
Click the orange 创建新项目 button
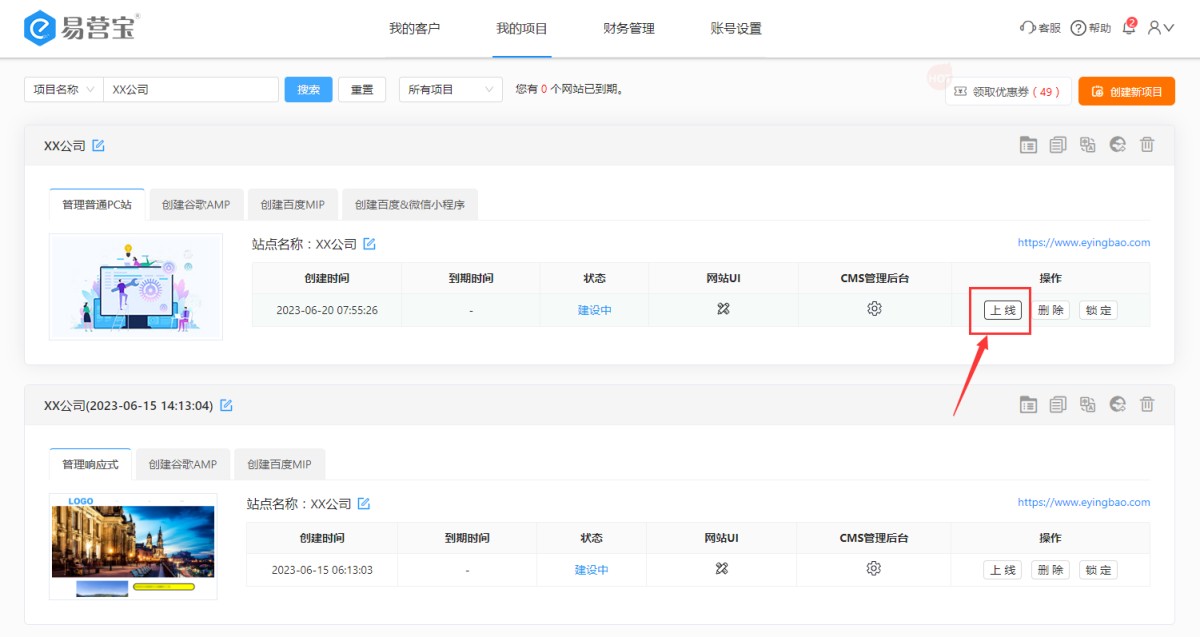(1126, 91)
